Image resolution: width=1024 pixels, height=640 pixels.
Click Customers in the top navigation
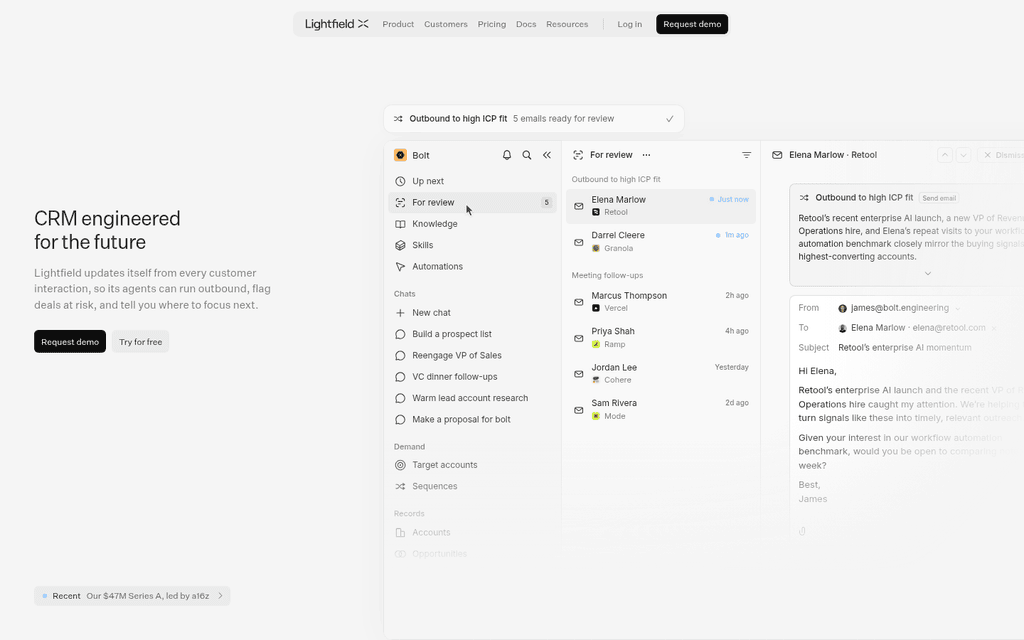point(445,24)
